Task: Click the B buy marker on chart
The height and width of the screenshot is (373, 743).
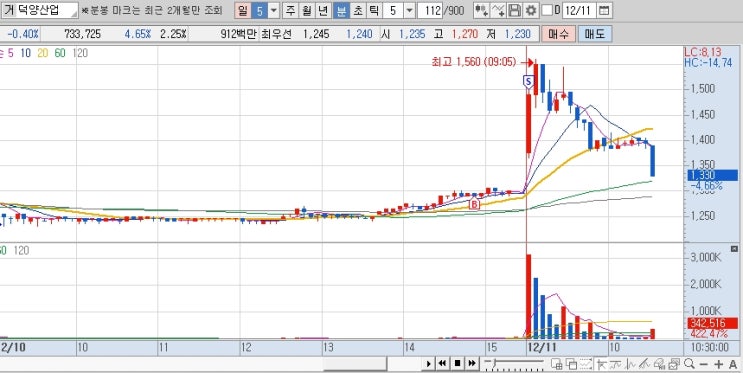Action: click(474, 204)
